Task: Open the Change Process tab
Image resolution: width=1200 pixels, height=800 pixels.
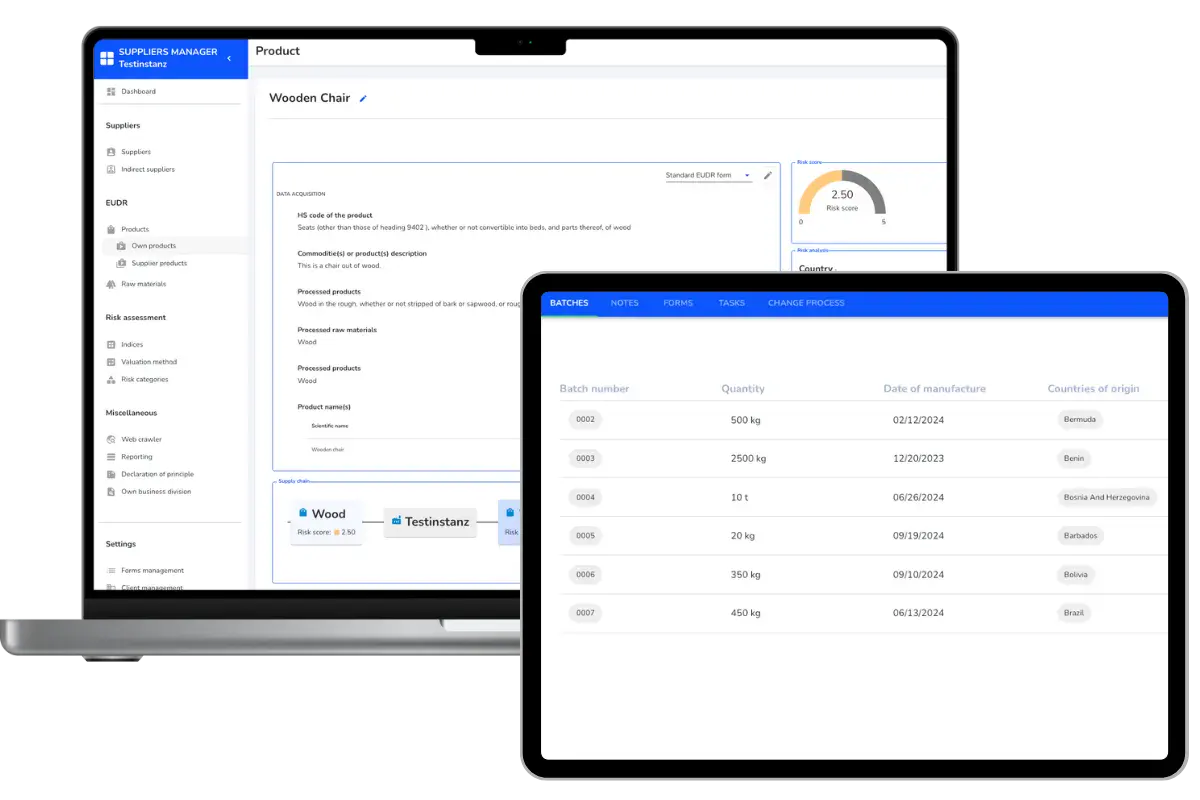Action: 805,303
